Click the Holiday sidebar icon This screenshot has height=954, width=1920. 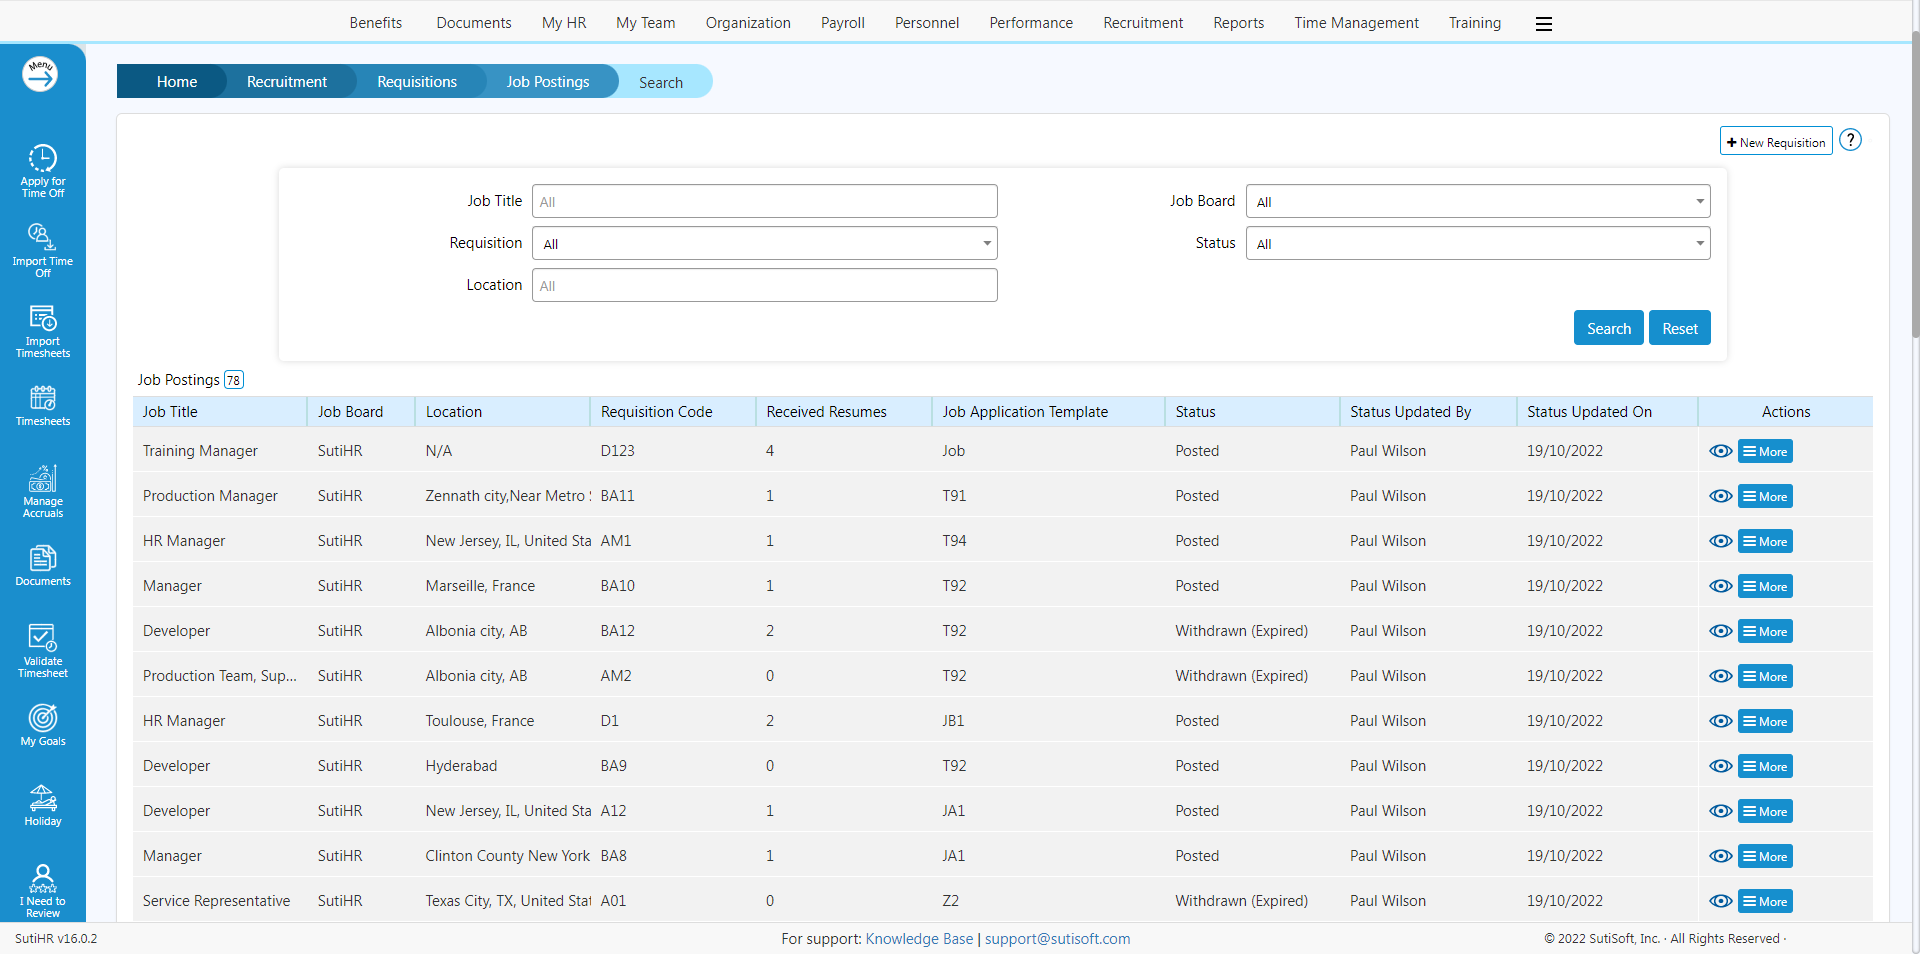pyautogui.click(x=42, y=805)
